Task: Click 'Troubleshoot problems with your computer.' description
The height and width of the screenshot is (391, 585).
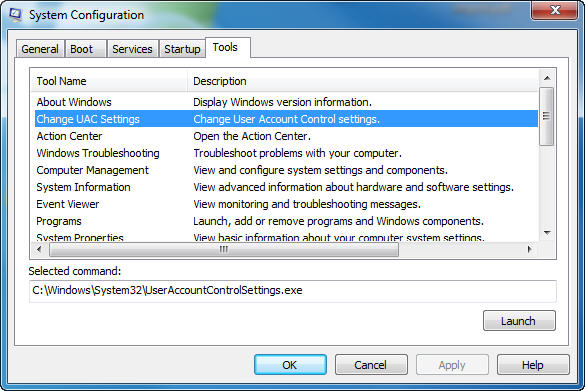Action: tap(297, 153)
